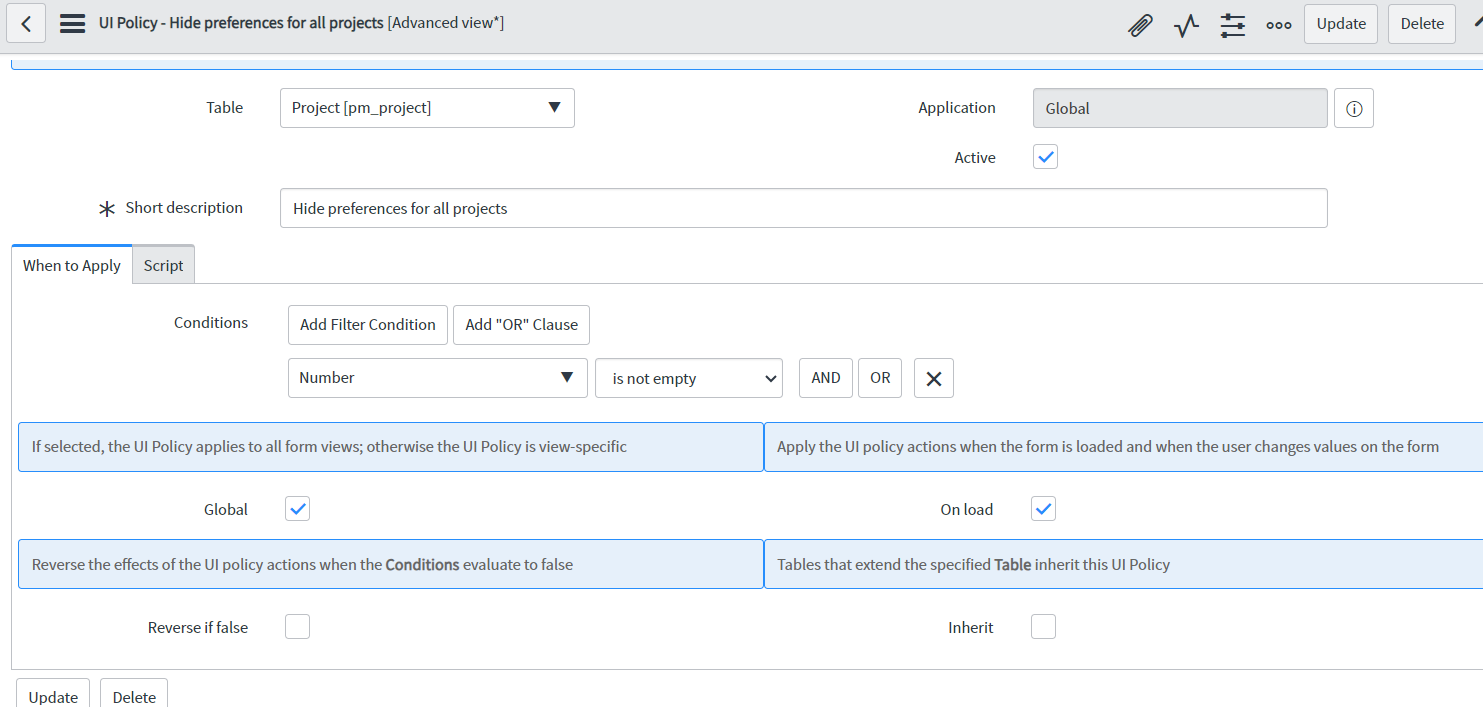Click the Add "OR" Clause button
The height and width of the screenshot is (707, 1483).
coord(521,324)
